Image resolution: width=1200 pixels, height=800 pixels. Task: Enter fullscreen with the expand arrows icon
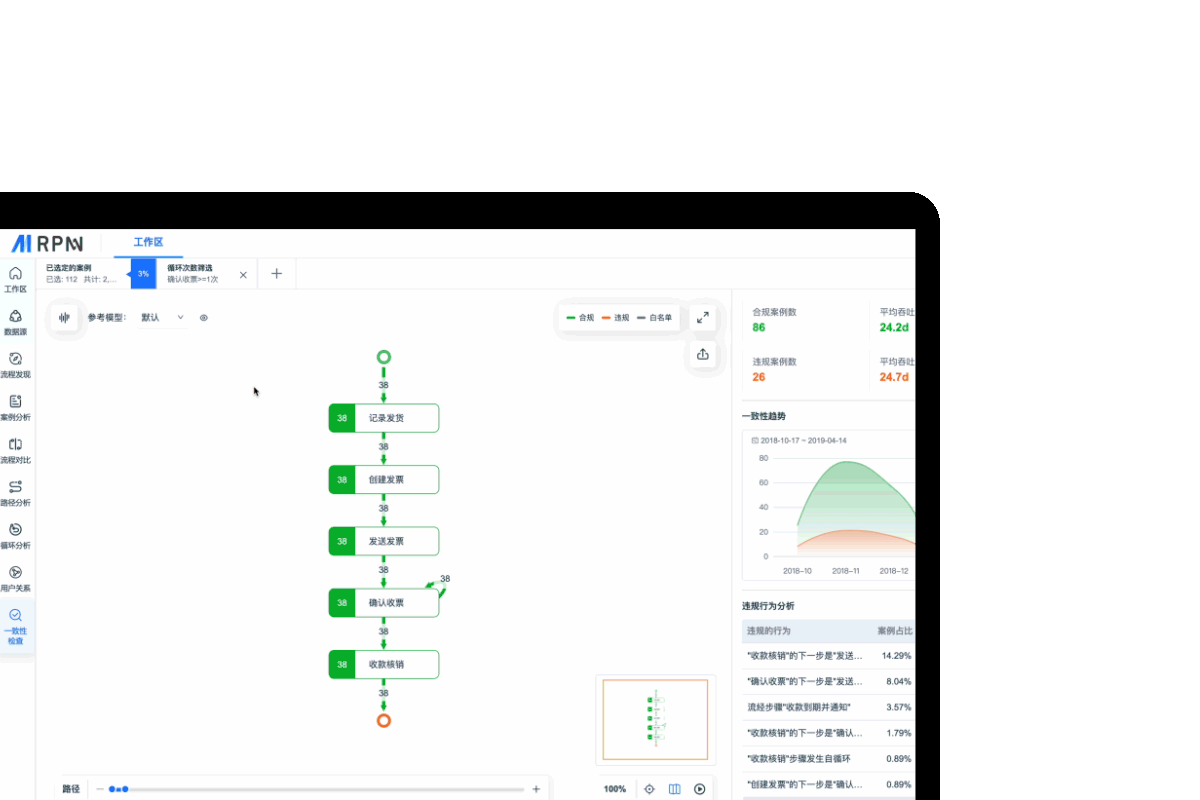(x=703, y=317)
